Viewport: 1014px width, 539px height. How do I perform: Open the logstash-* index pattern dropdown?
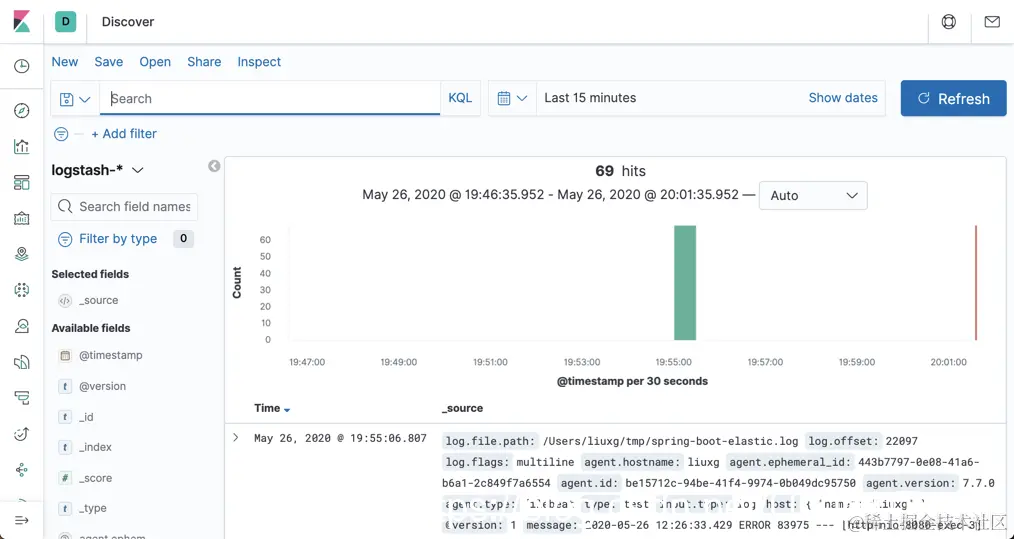(97, 170)
